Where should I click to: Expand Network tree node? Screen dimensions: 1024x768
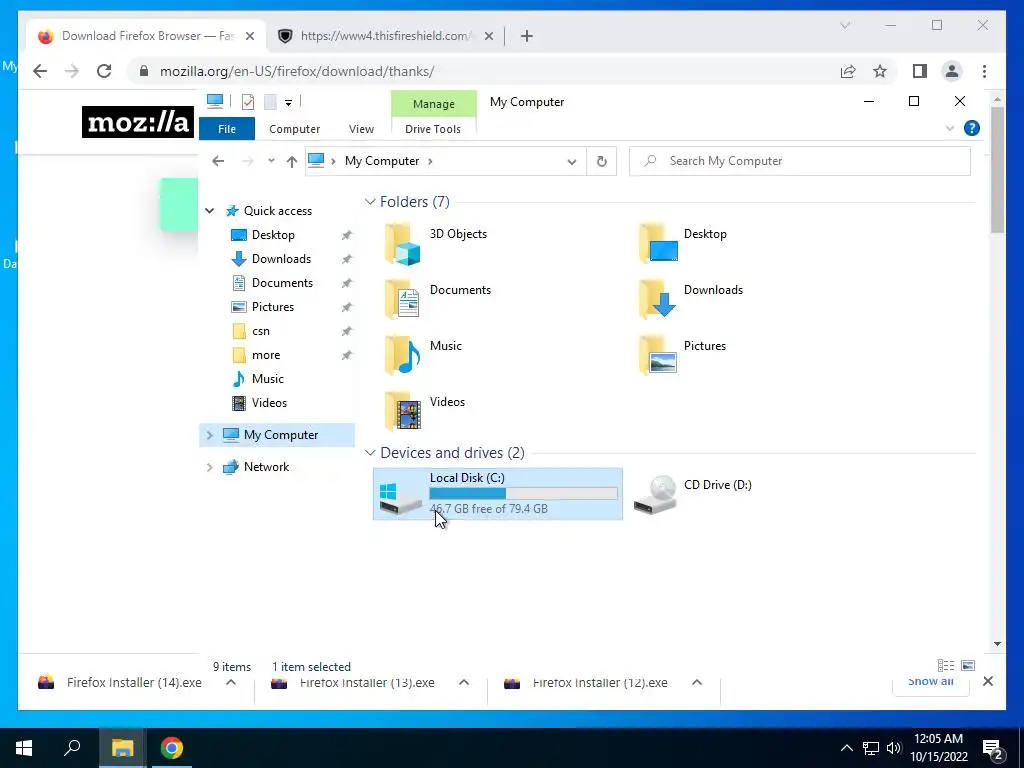(210, 467)
